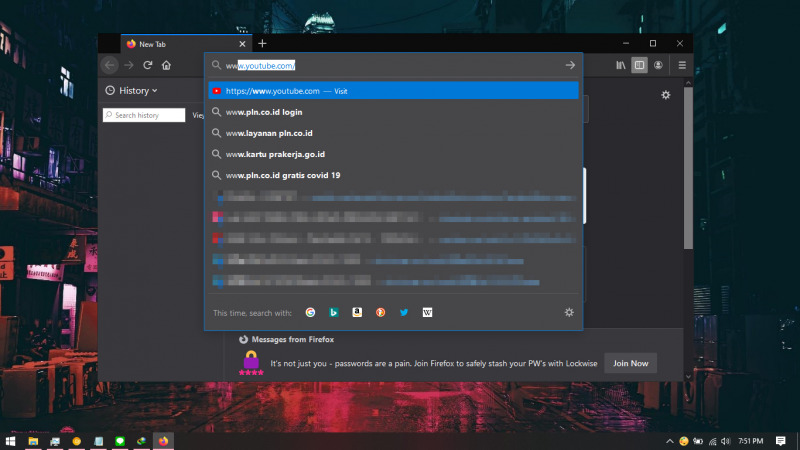Click the Forward navigation arrow
Viewport: 800px width, 450px height.
(129, 65)
